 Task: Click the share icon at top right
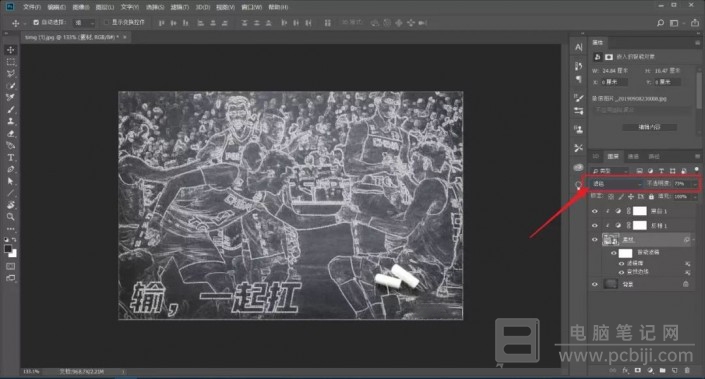[x=695, y=23]
